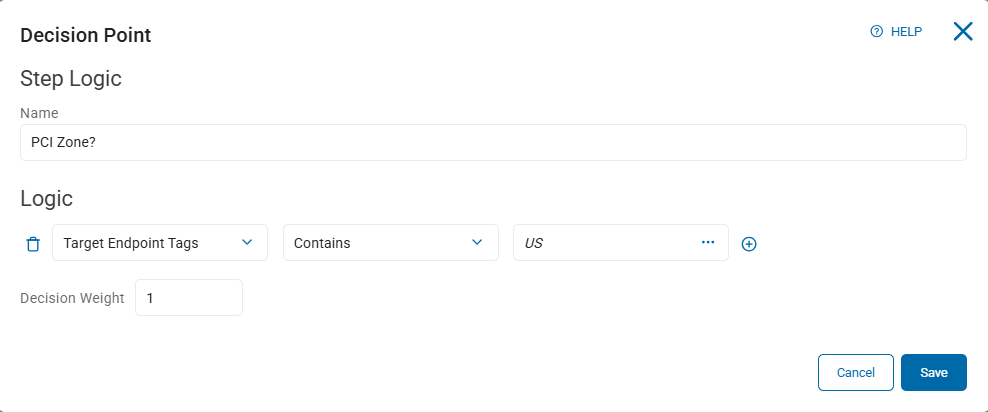The image size is (988, 412).
Task: Click the Name label above the field
Action: [39, 113]
